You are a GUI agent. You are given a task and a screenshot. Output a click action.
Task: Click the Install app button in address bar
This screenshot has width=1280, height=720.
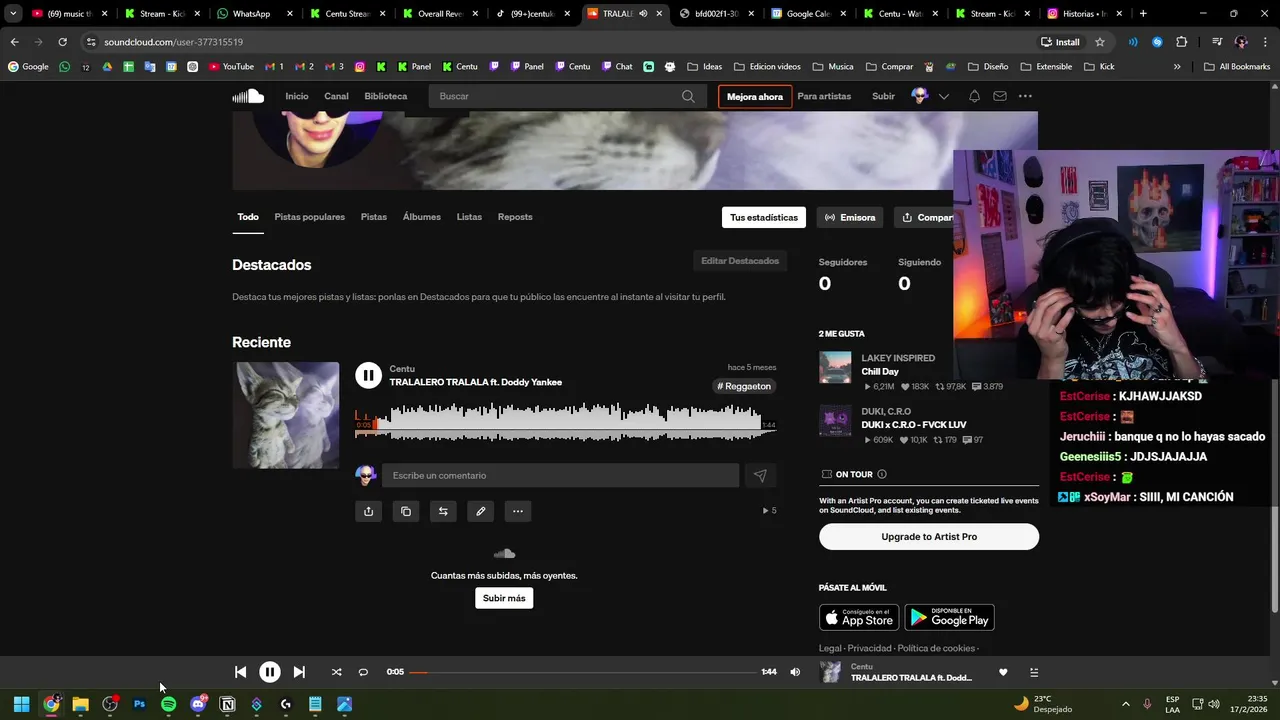tap(1060, 42)
